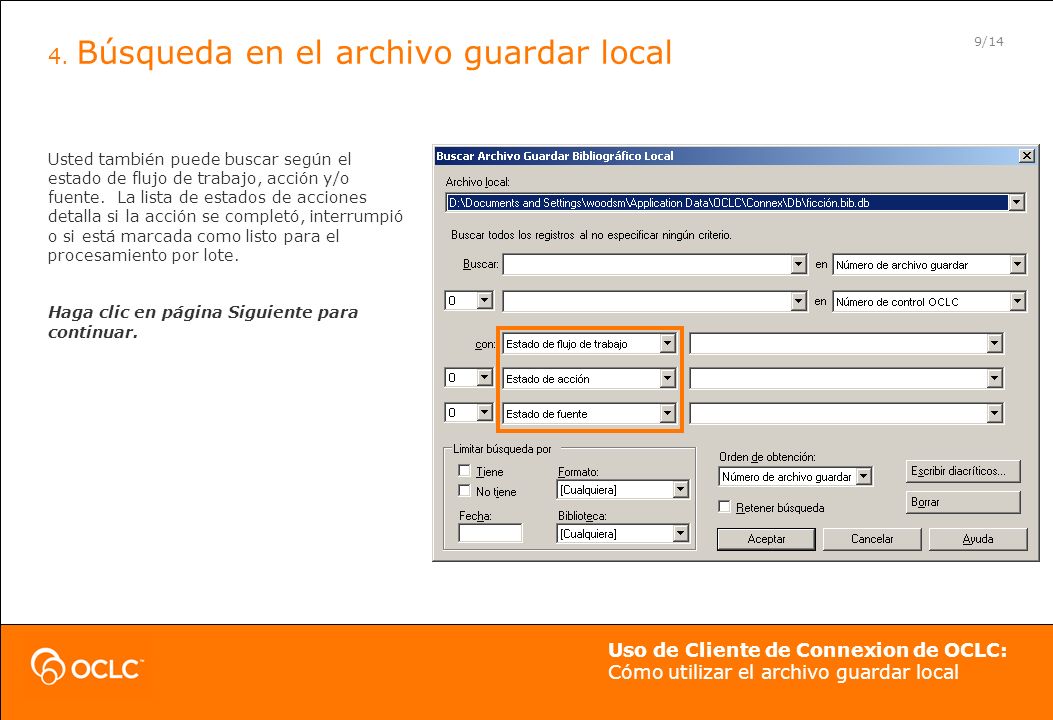Expand the Estado de acción dropdown

pyautogui.click(x=667, y=379)
